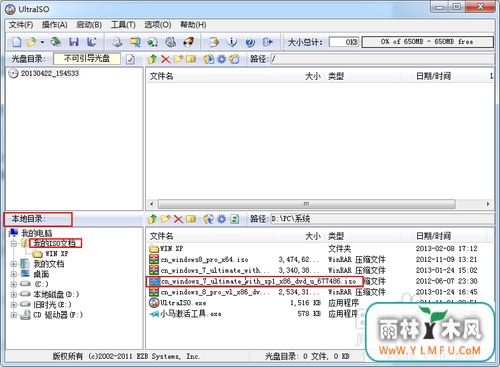The width and height of the screenshot is (500, 367).
Task: Select cn_windows8_pro_x64.iso in local file list
Action: tap(204, 260)
